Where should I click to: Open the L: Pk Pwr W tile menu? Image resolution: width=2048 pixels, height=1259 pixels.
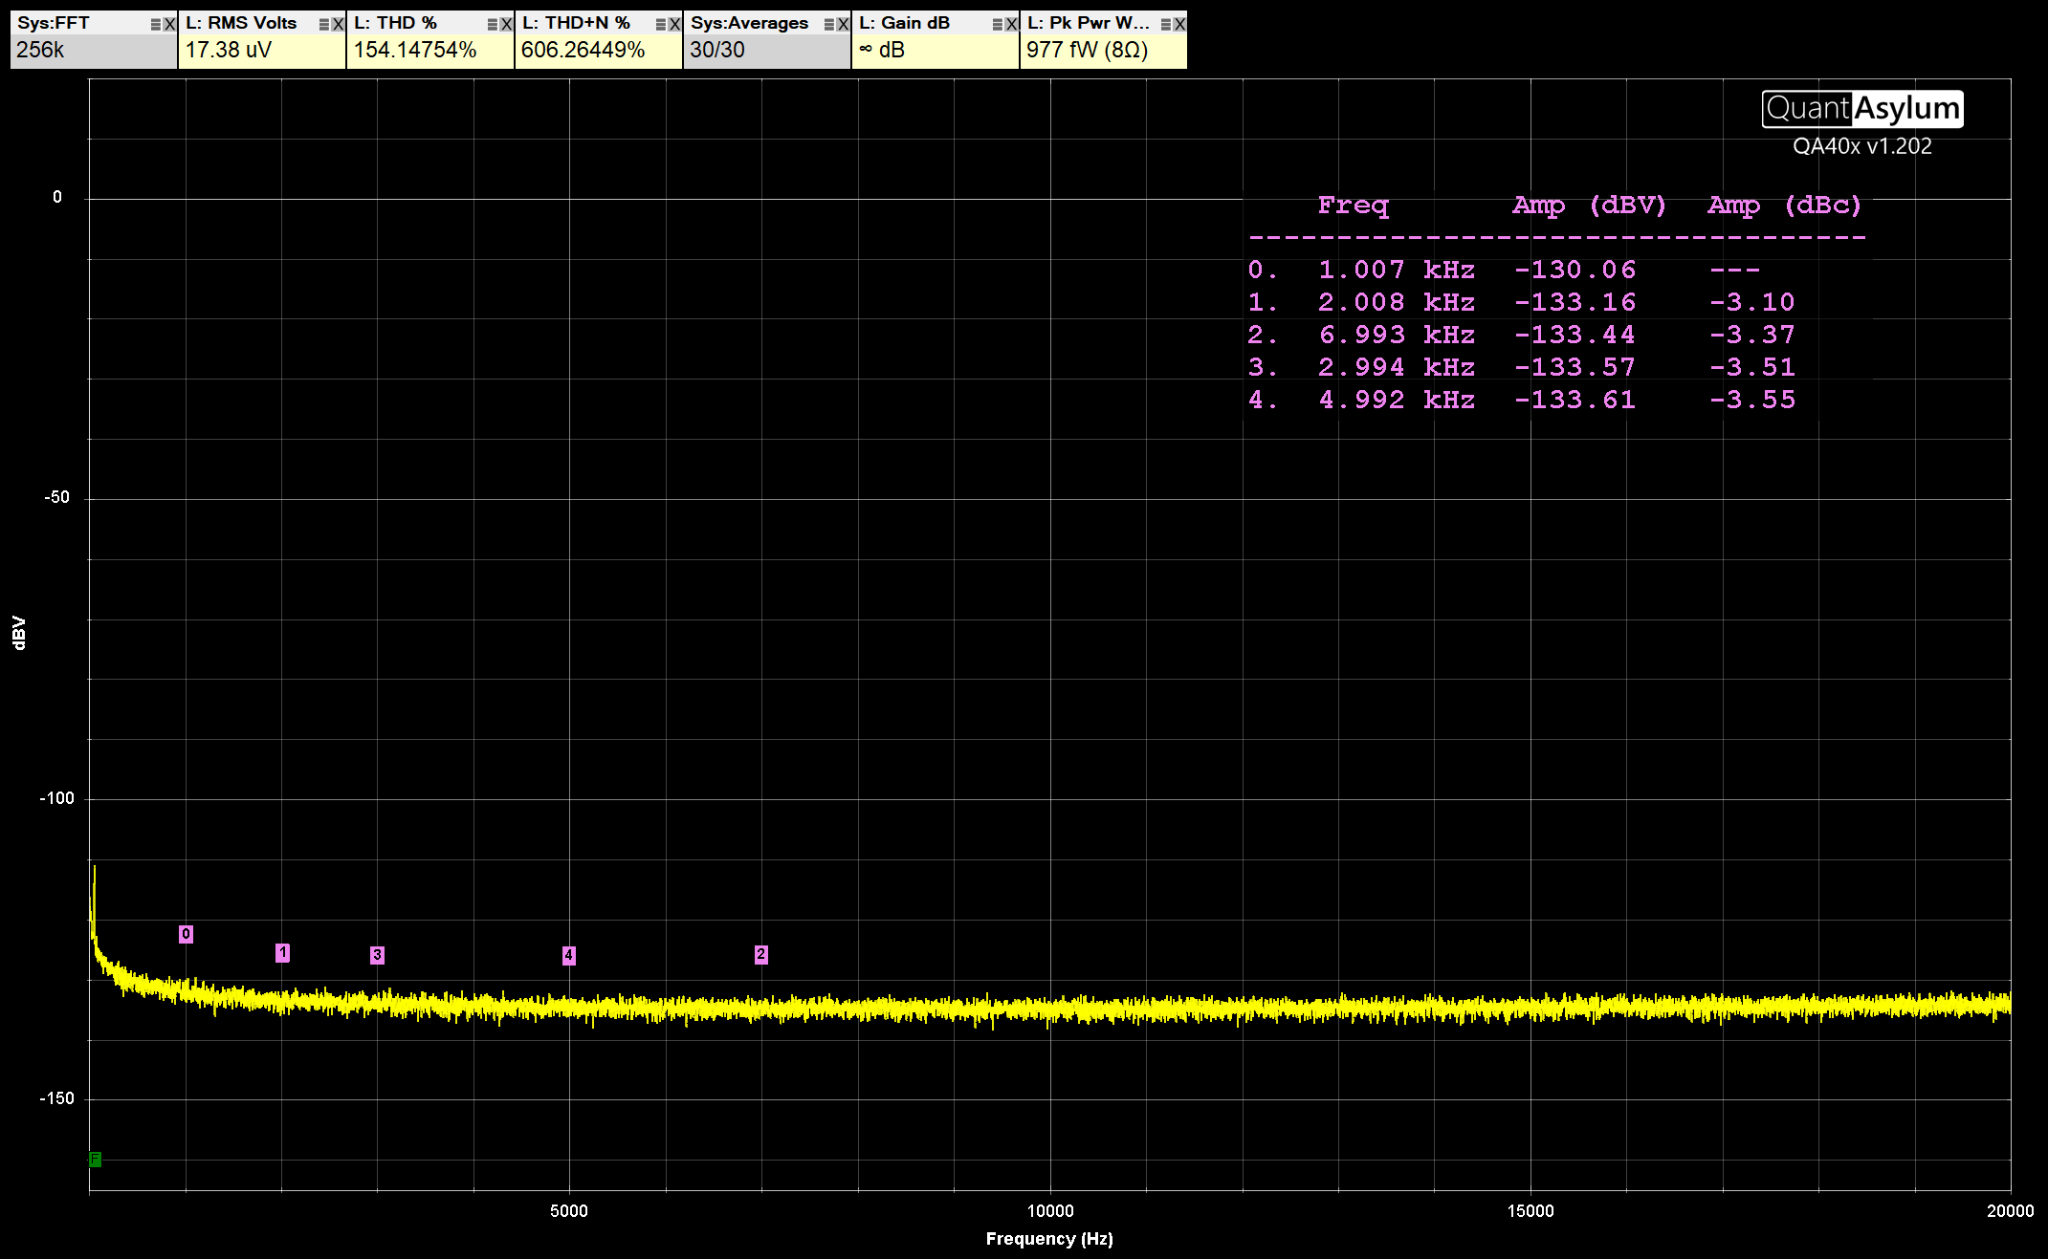coord(1166,24)
